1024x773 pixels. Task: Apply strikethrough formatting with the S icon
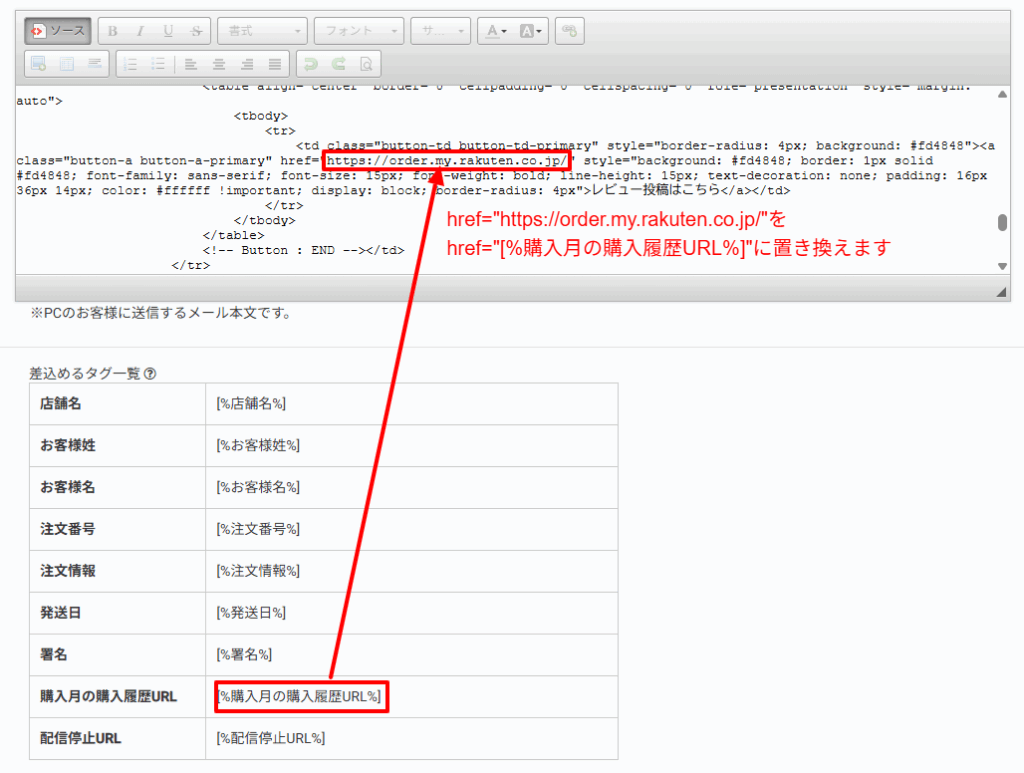pos(196,31)
